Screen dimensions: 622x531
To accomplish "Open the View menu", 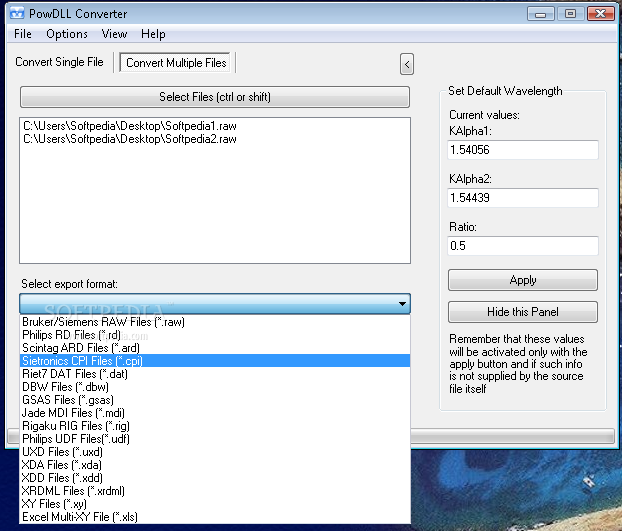I will (x=114, y=34).
